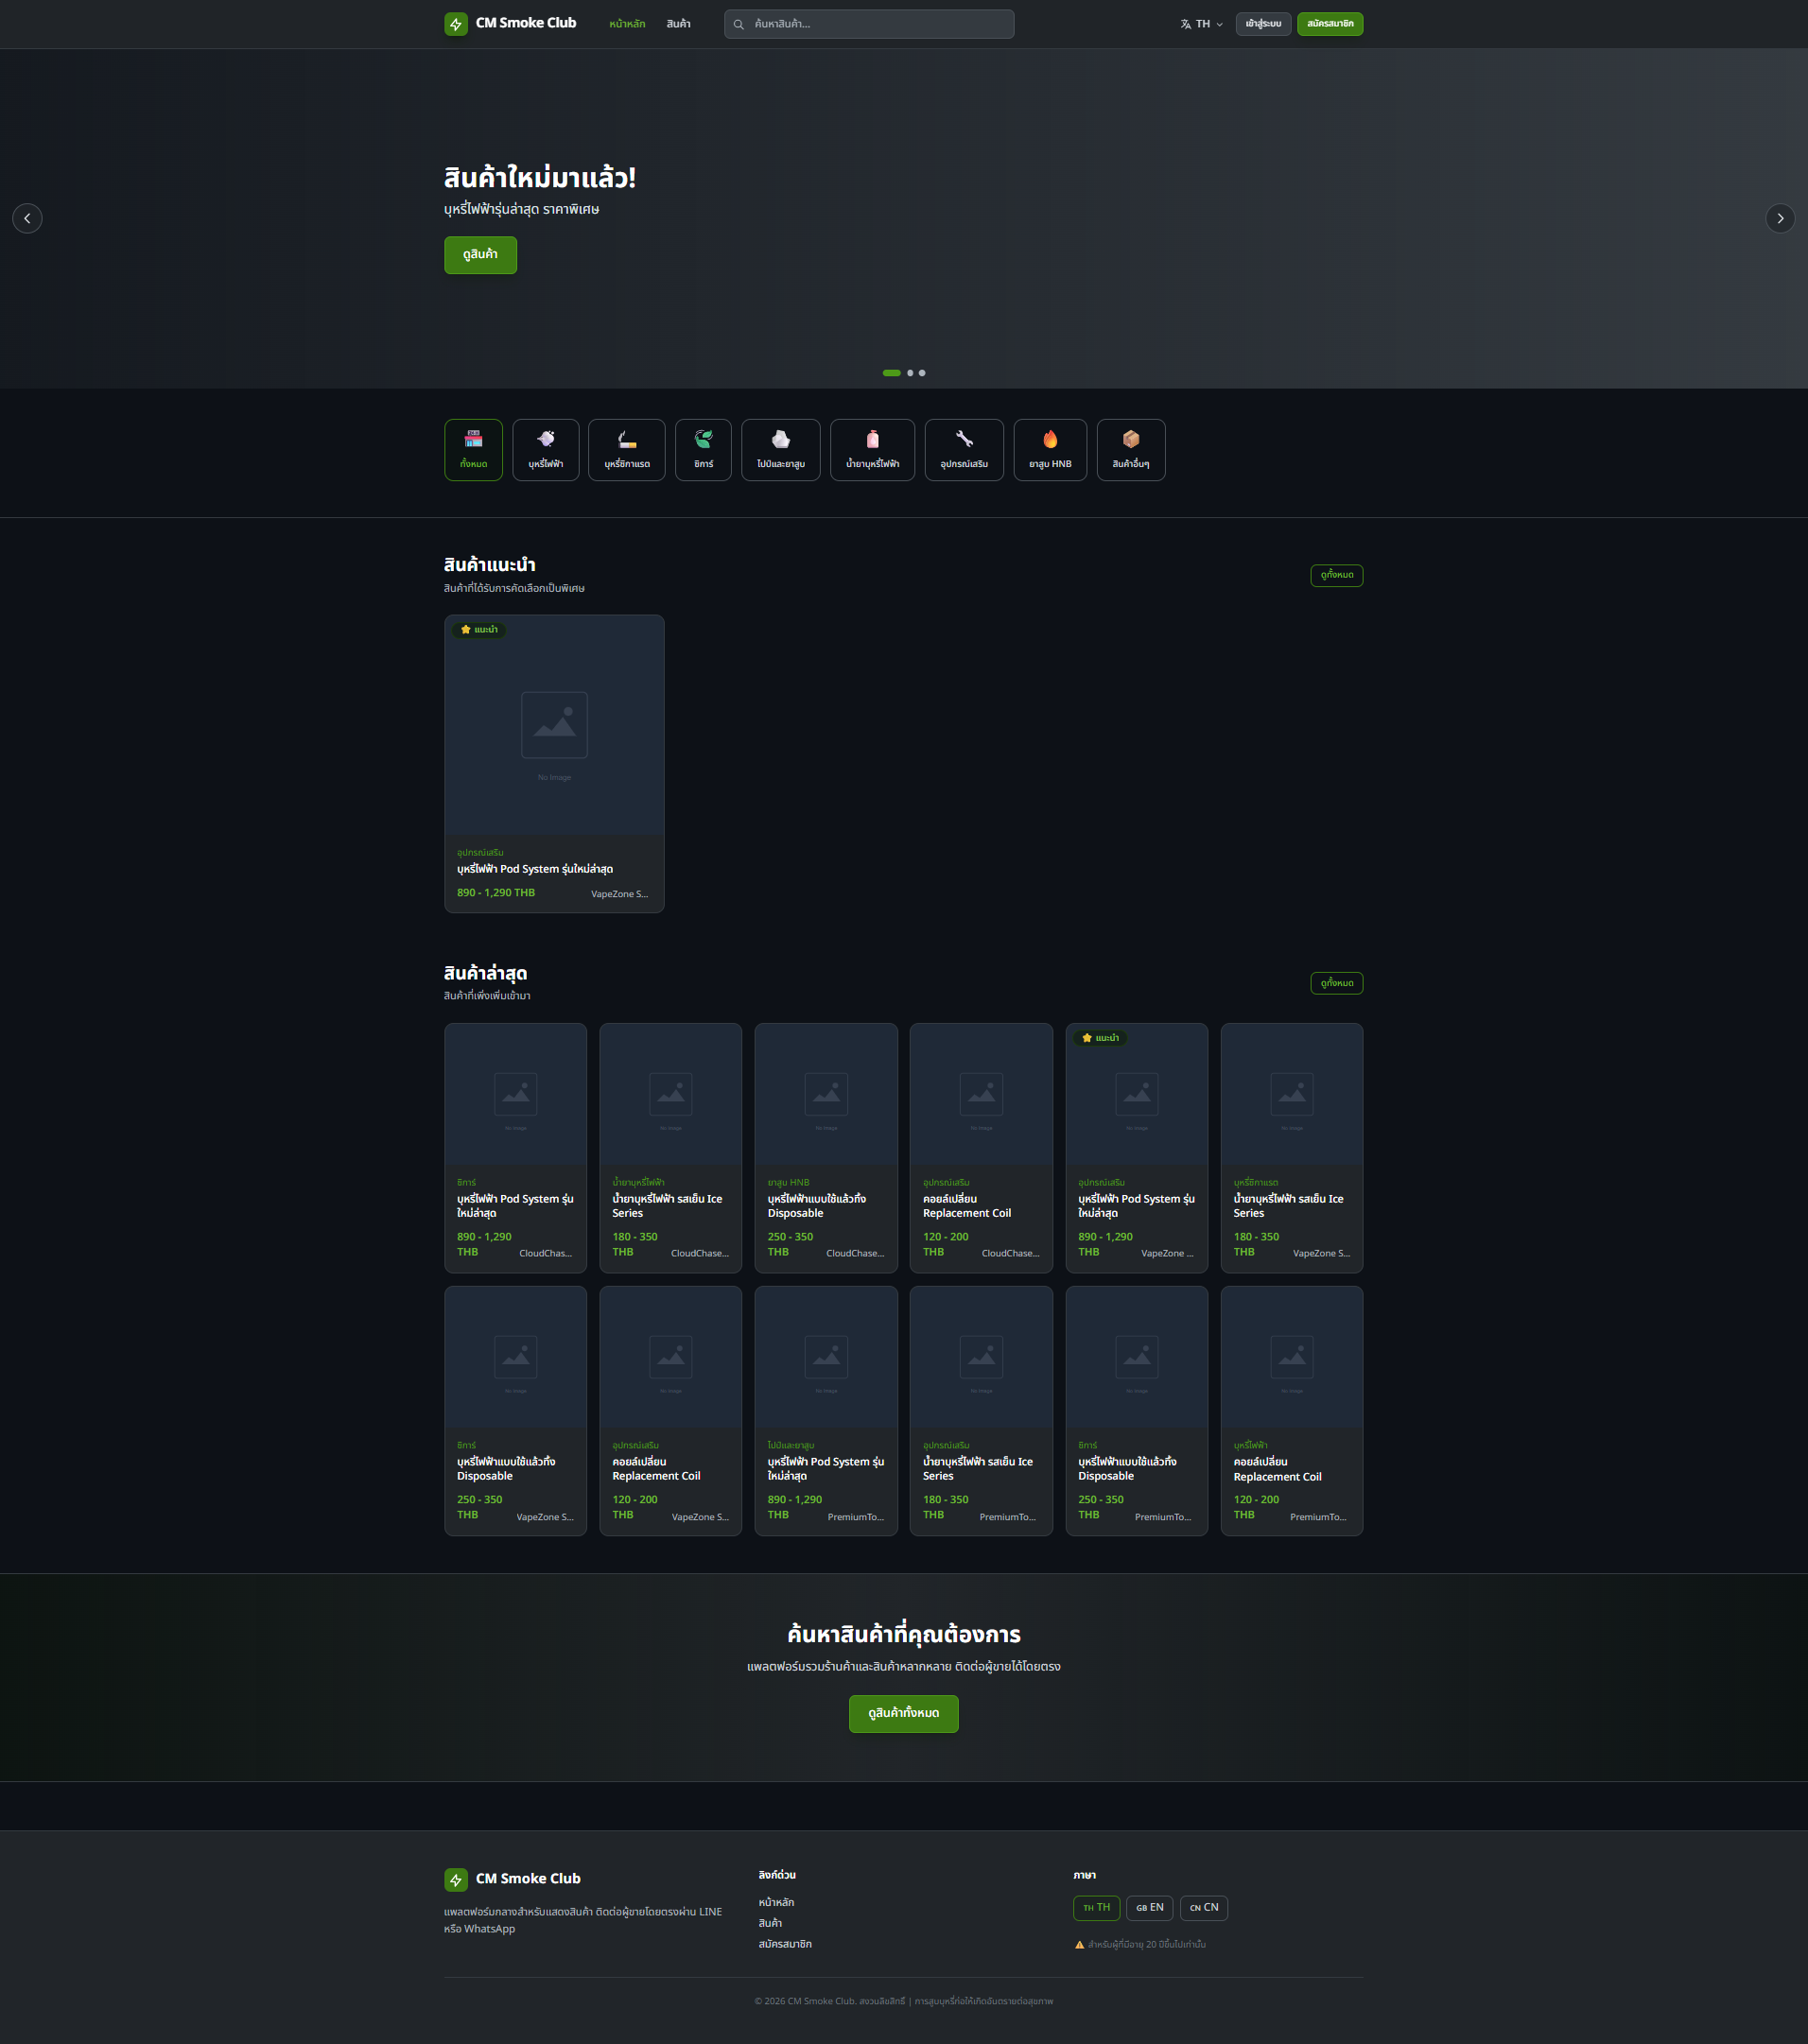The image size is (1808, 2044).
Task: Click สินค้า under ลิงก์ด่วน in footer
Action: (770, 1924)
